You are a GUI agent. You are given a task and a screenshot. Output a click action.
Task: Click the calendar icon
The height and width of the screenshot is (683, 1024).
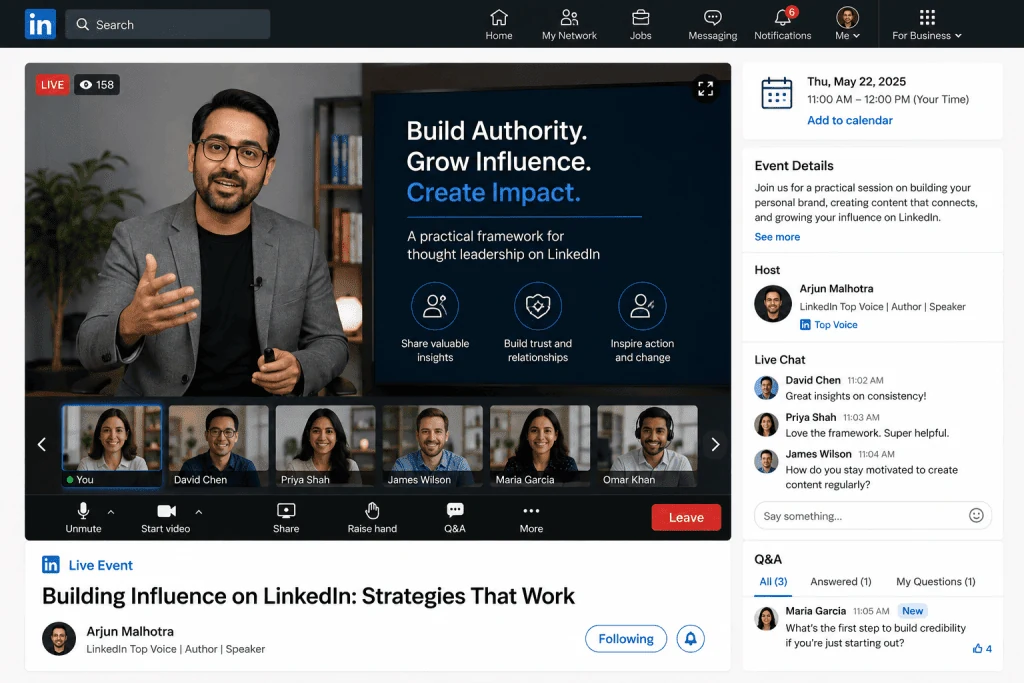point(776,93)
